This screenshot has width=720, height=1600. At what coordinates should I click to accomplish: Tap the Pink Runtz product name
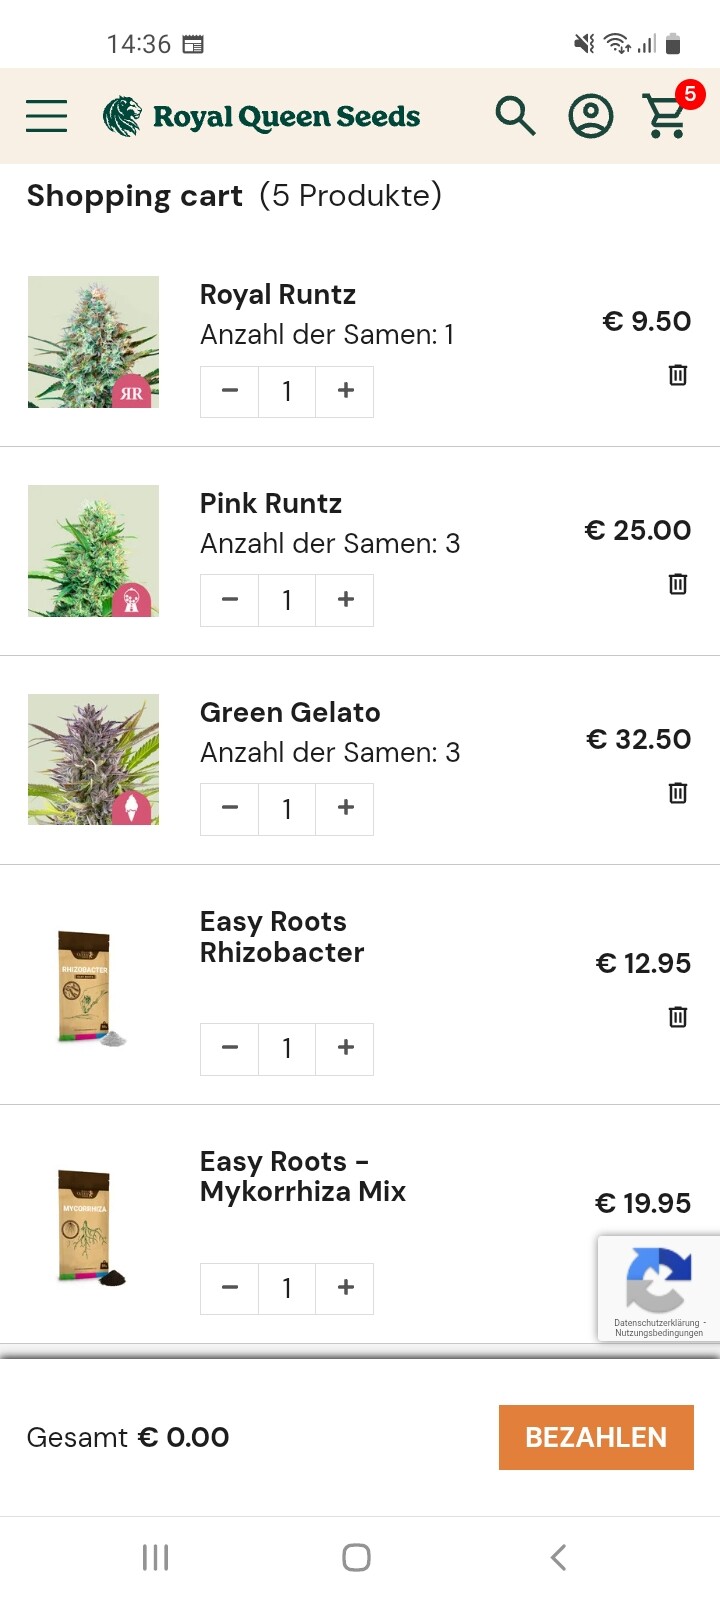[271, 504]
